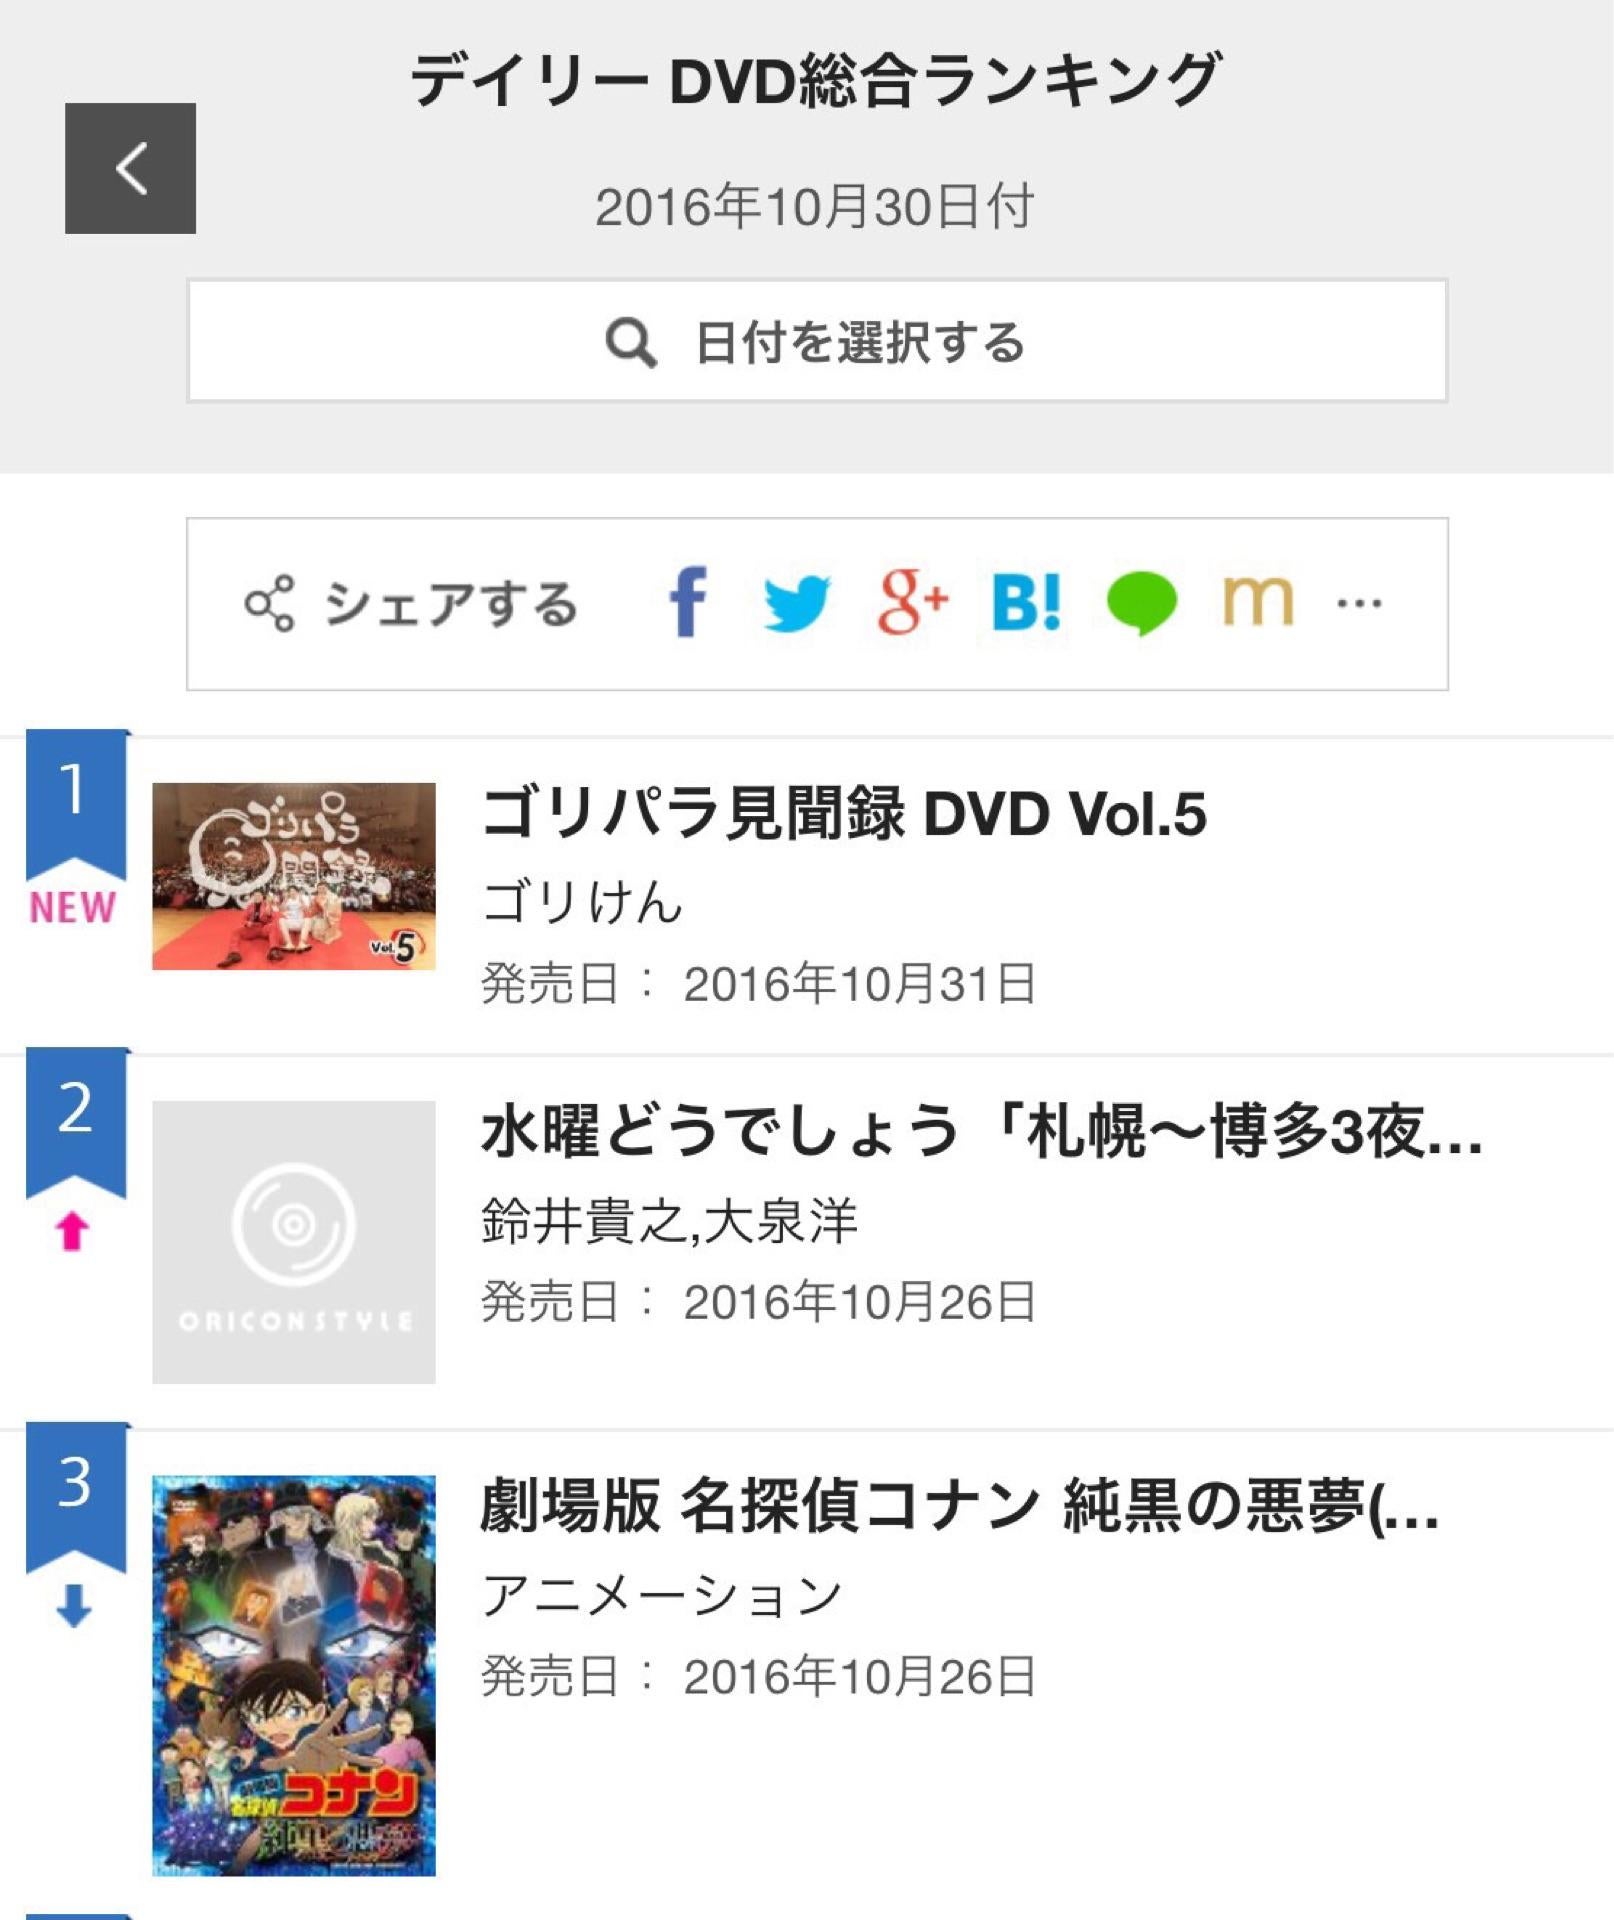Screen dimensions: 1614x1920
Task: Click the Oricon Style placeholder thumbnail
Action: (x=293, y=1242)
